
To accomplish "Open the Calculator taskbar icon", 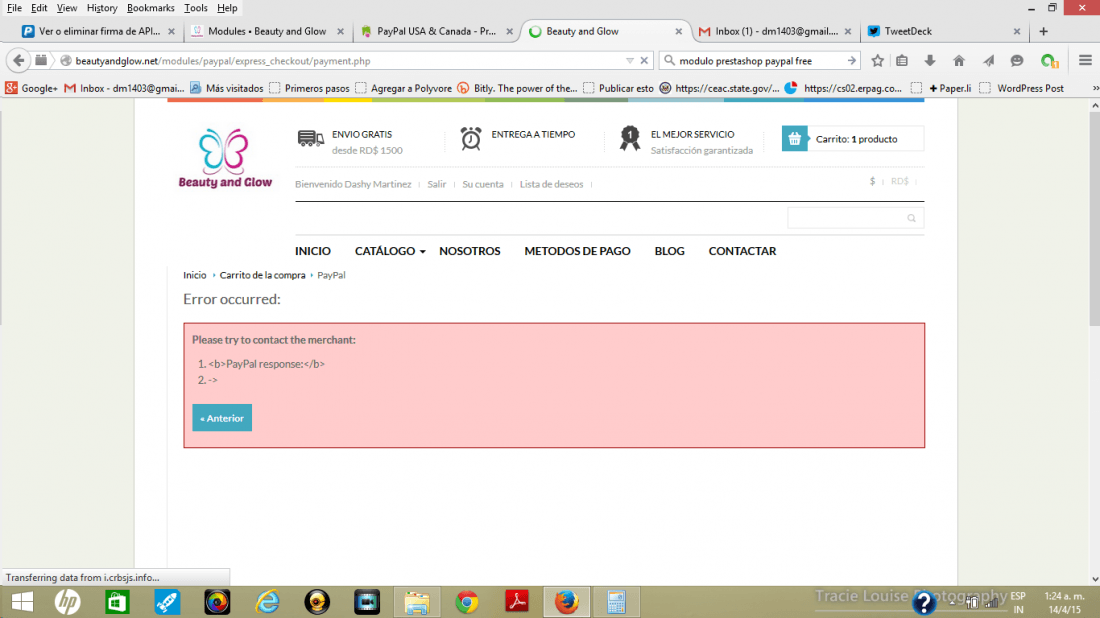I will pos(616,602).
